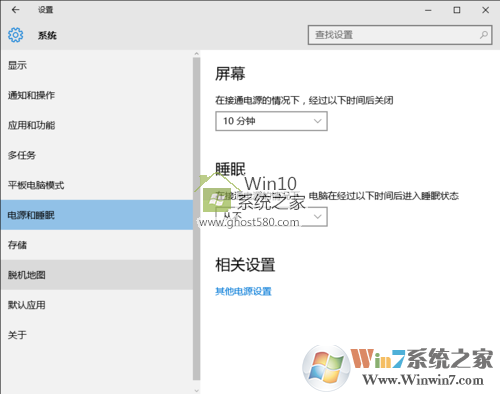Click the sidebar scrollbar up arrow
The width and height of the screenshot is (500, 394).
[196, 54]
